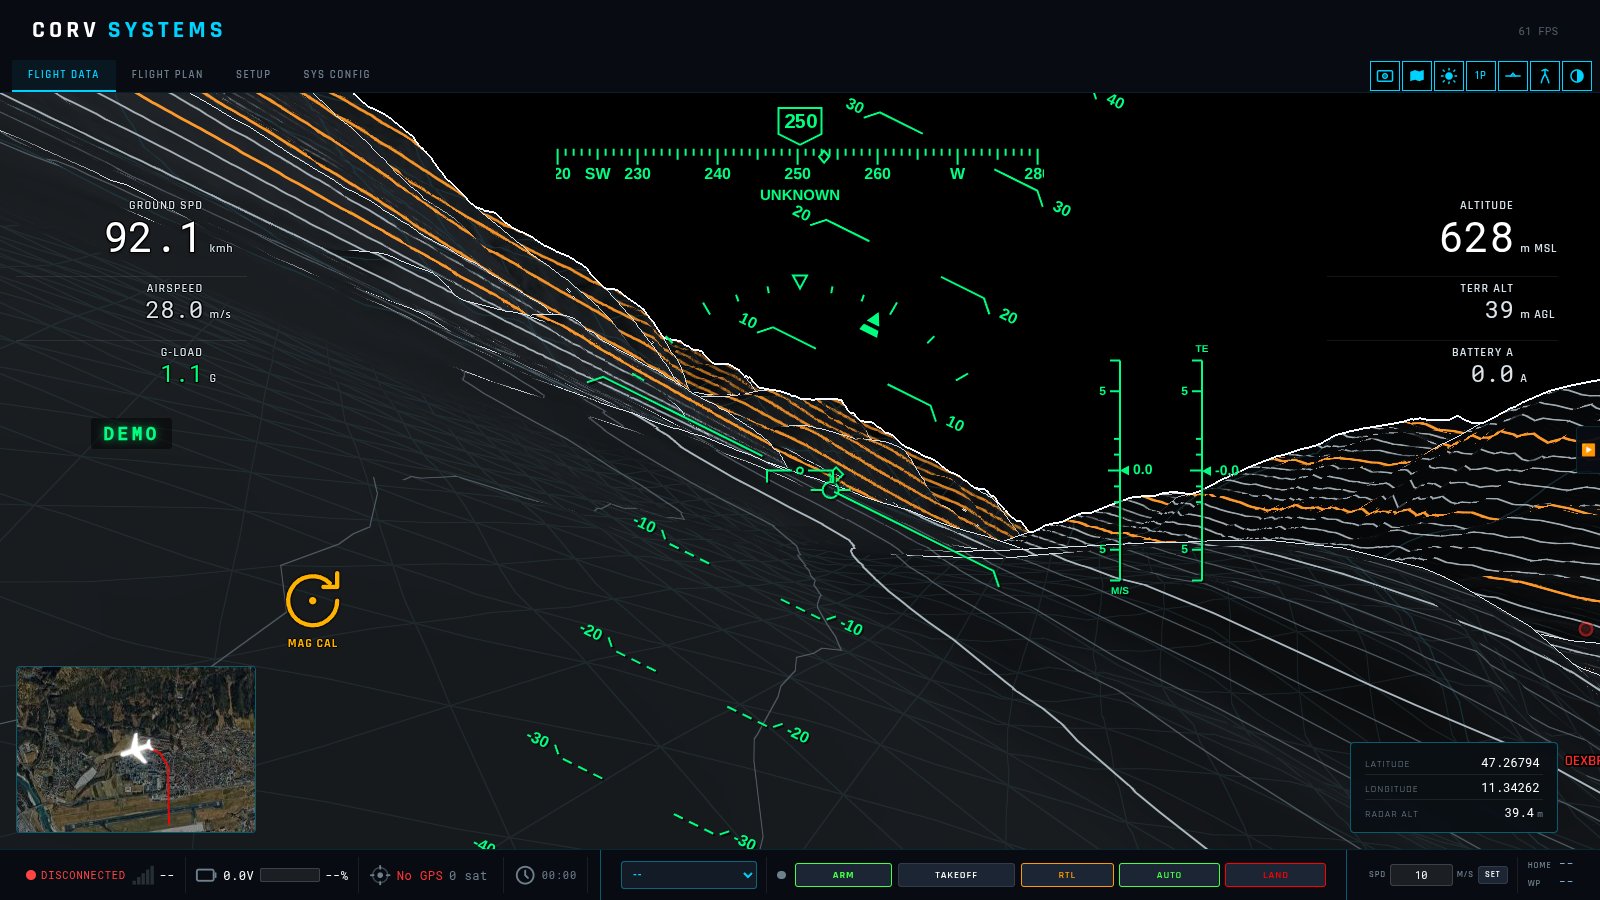
Task: Click the 92.1 ground speed value
Action: (x=152, y=238)
